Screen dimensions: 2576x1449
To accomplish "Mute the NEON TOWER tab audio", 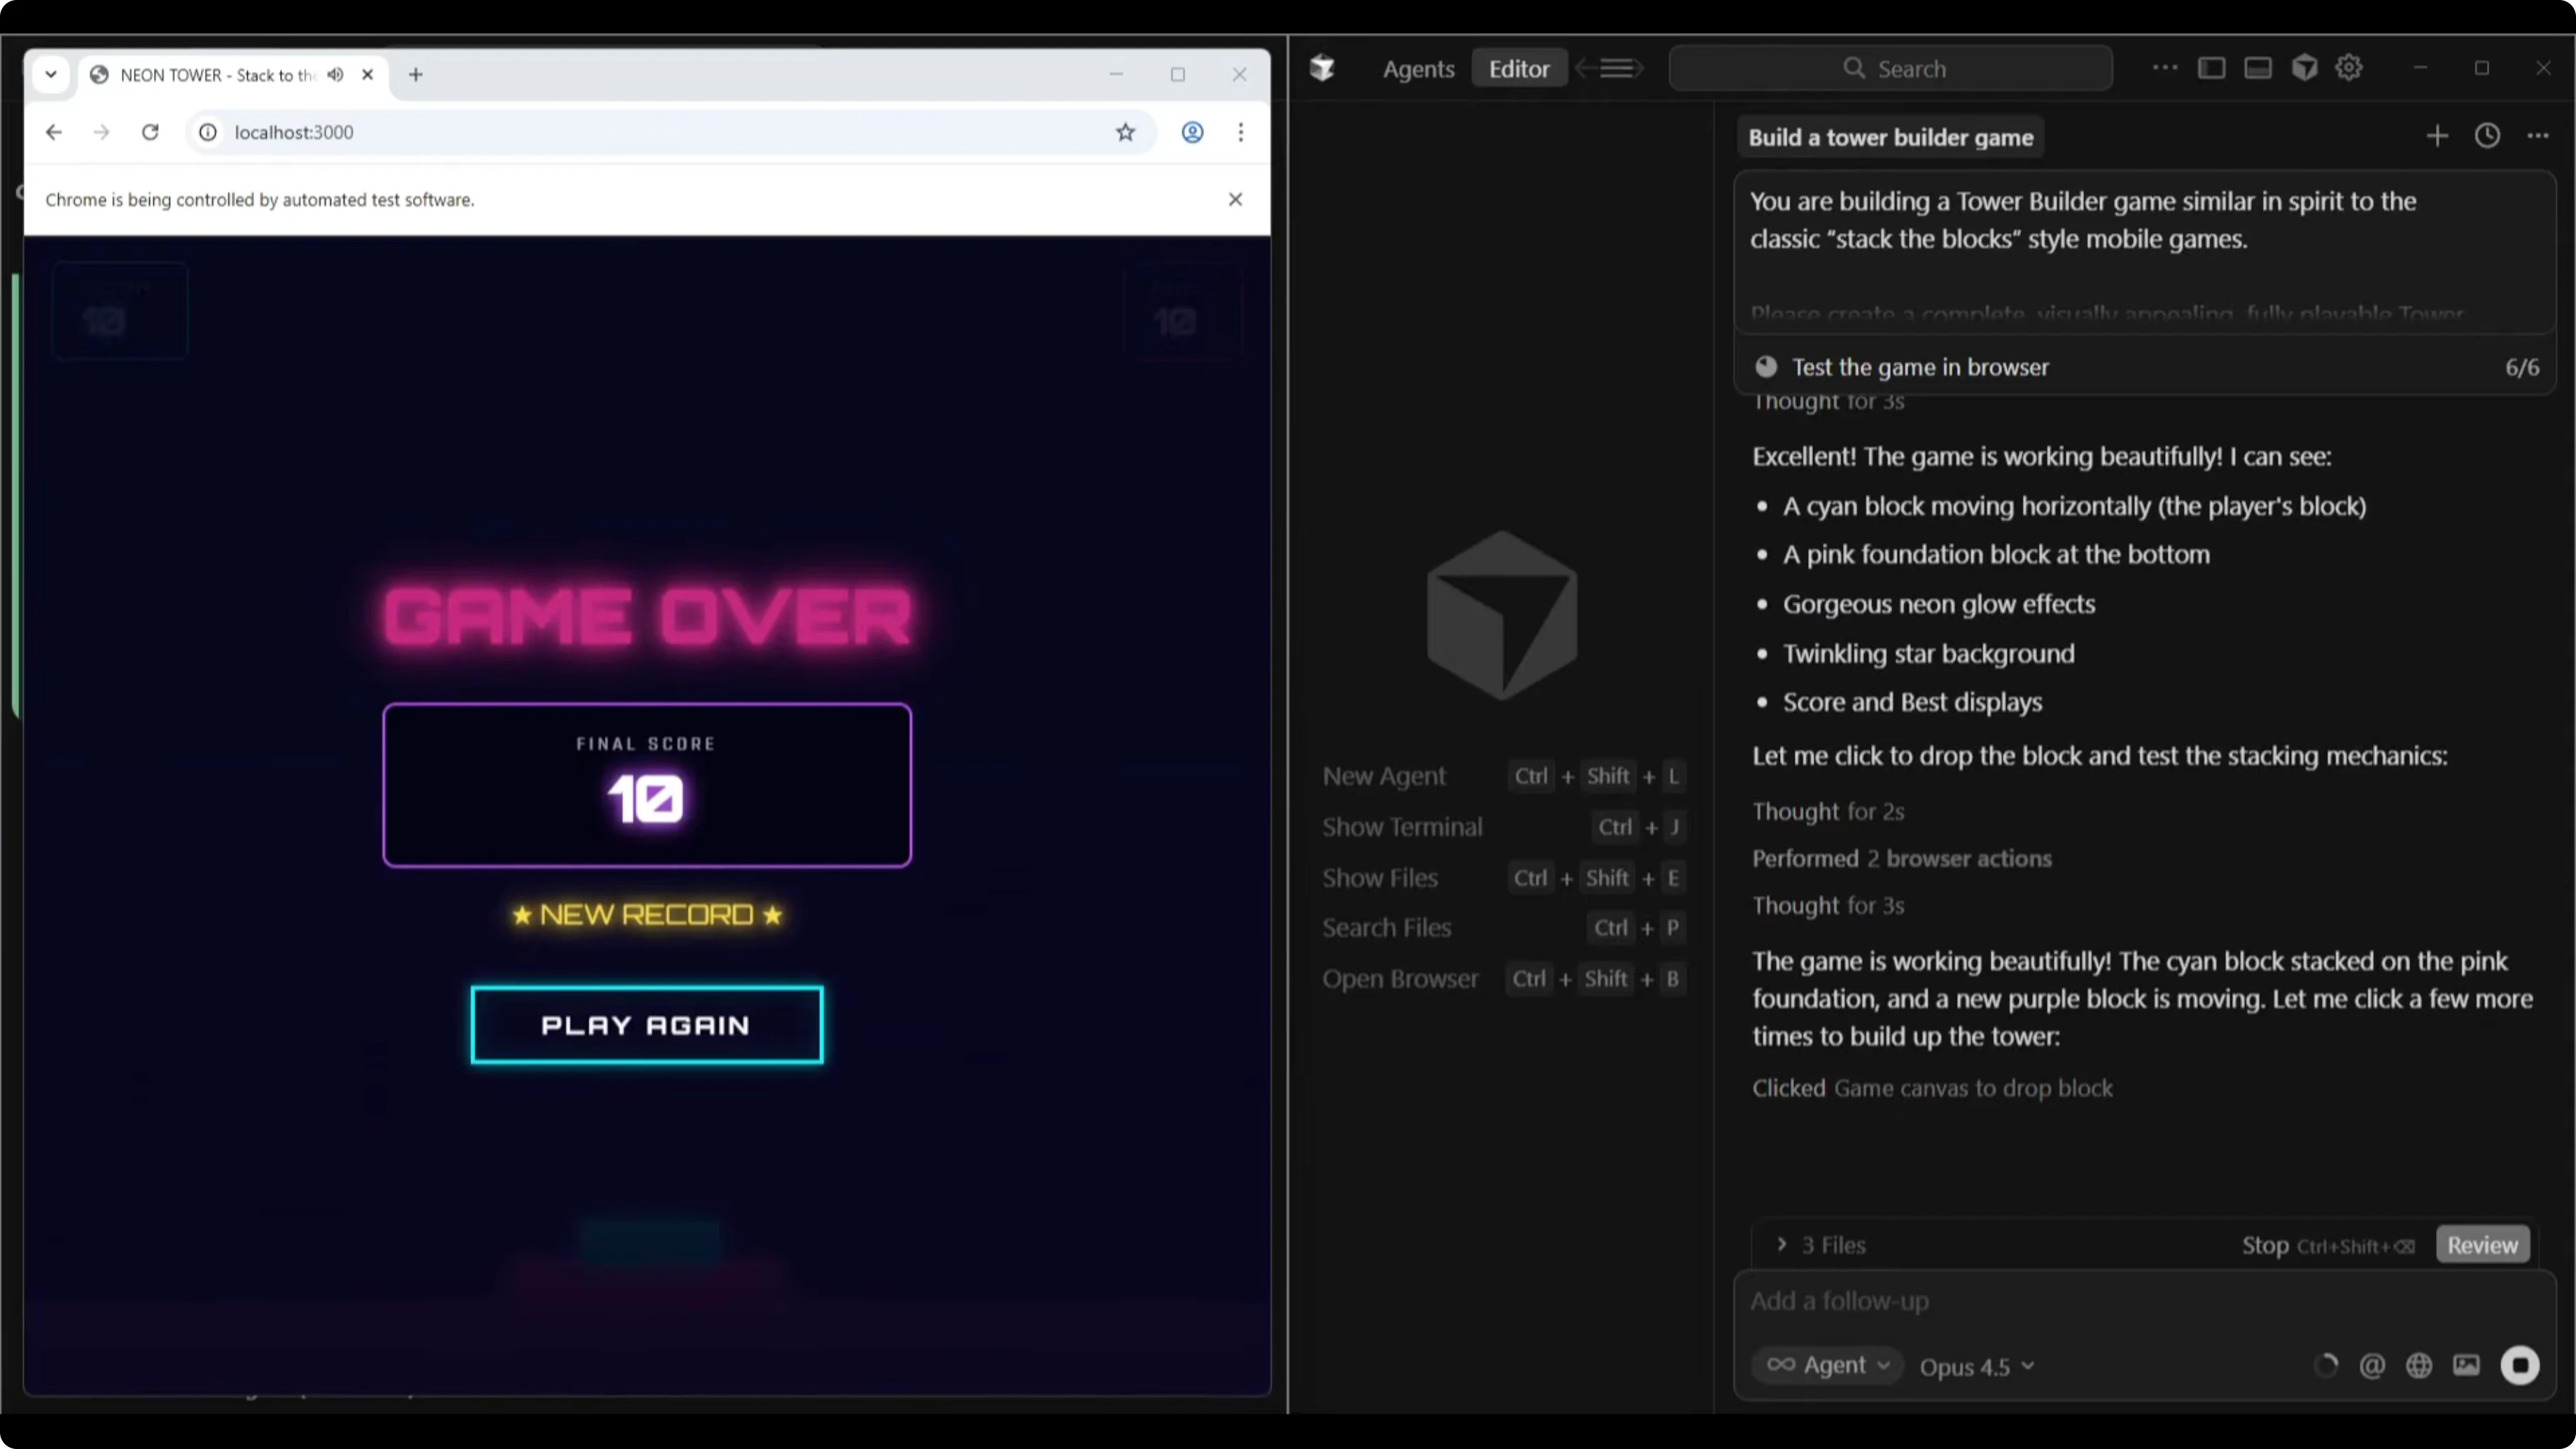I will 336,75.
